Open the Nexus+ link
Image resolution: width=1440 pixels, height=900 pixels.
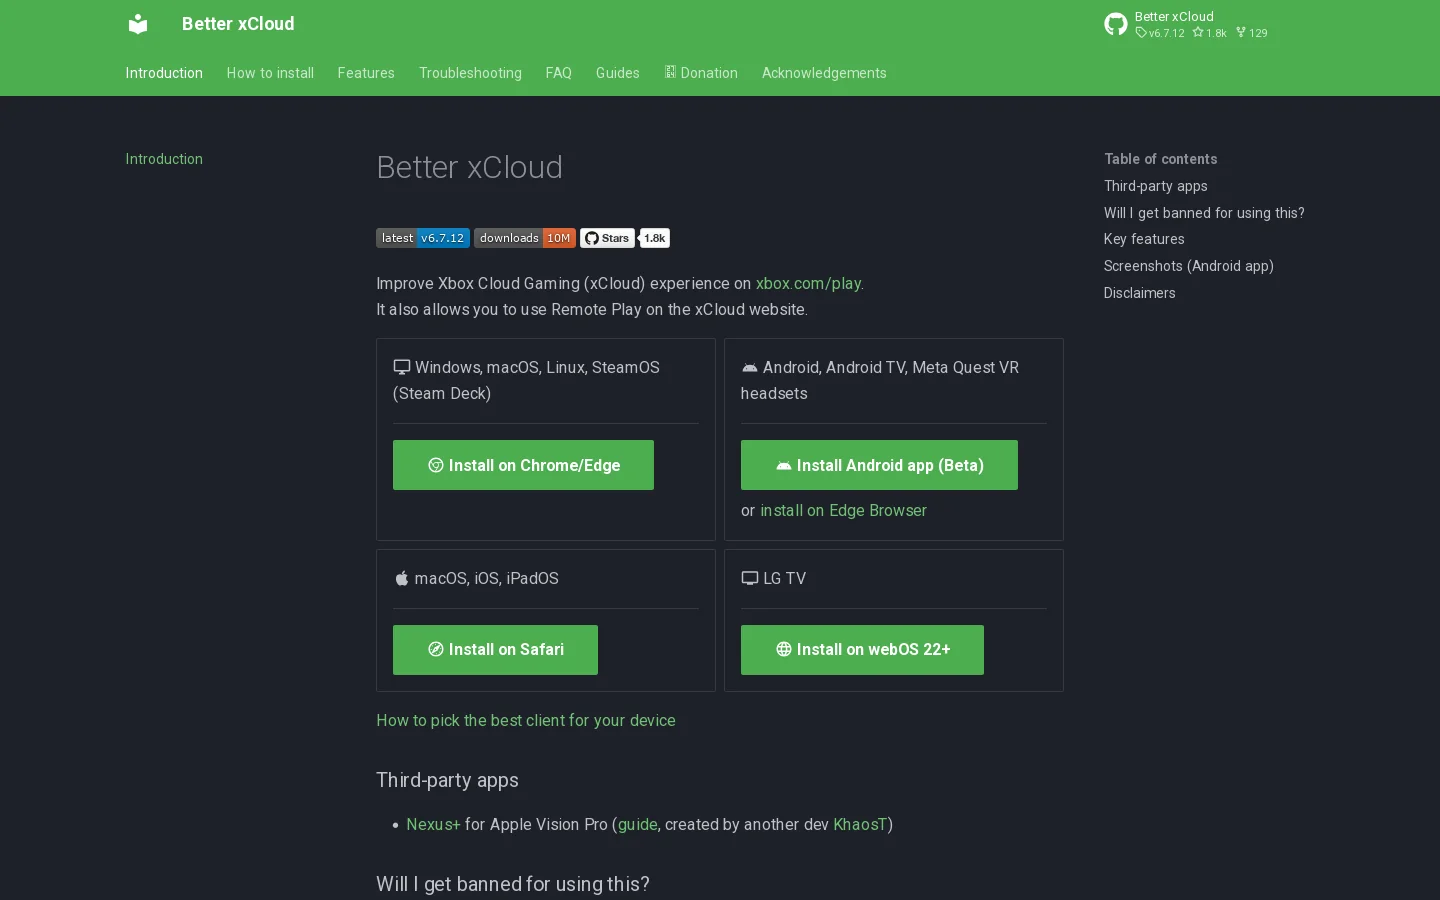[x=433, y=824]
